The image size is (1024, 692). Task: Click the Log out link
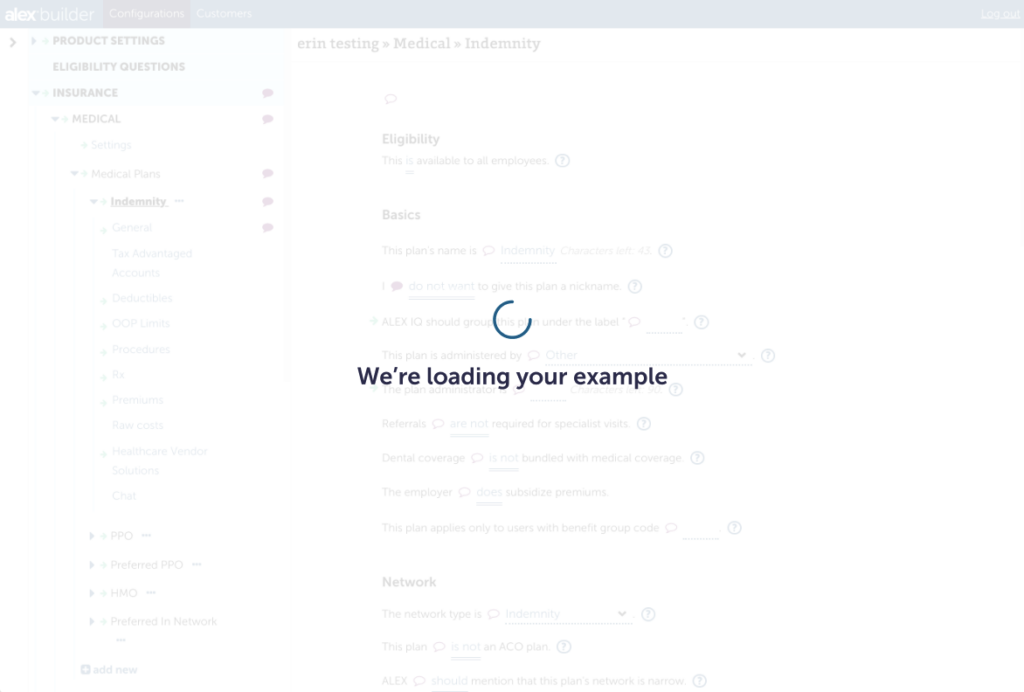point(1000,14)
